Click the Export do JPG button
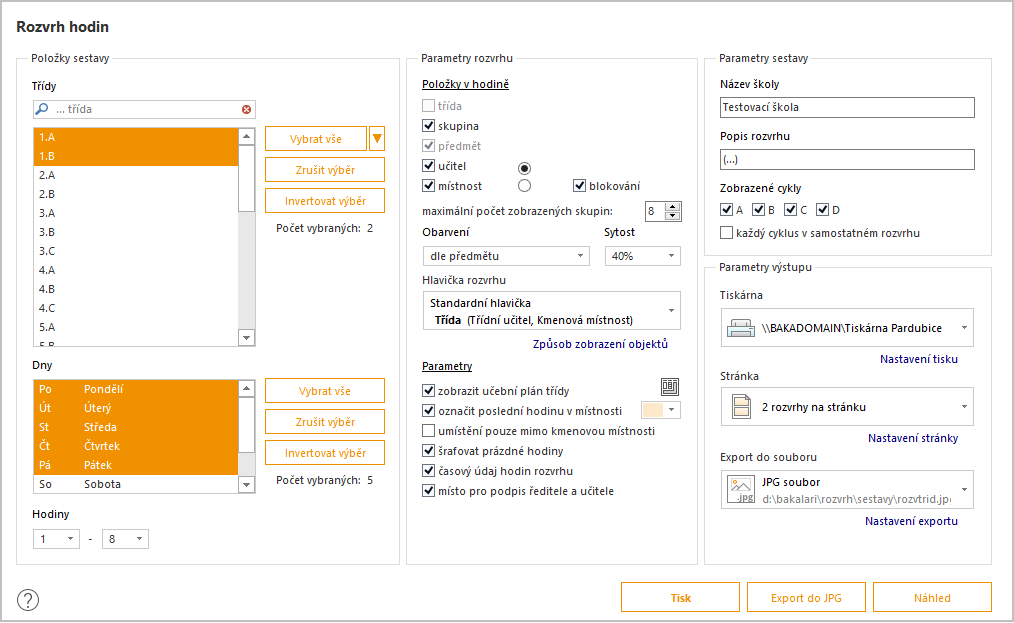This screenshot has width=1014, height=623. [806, 597]
